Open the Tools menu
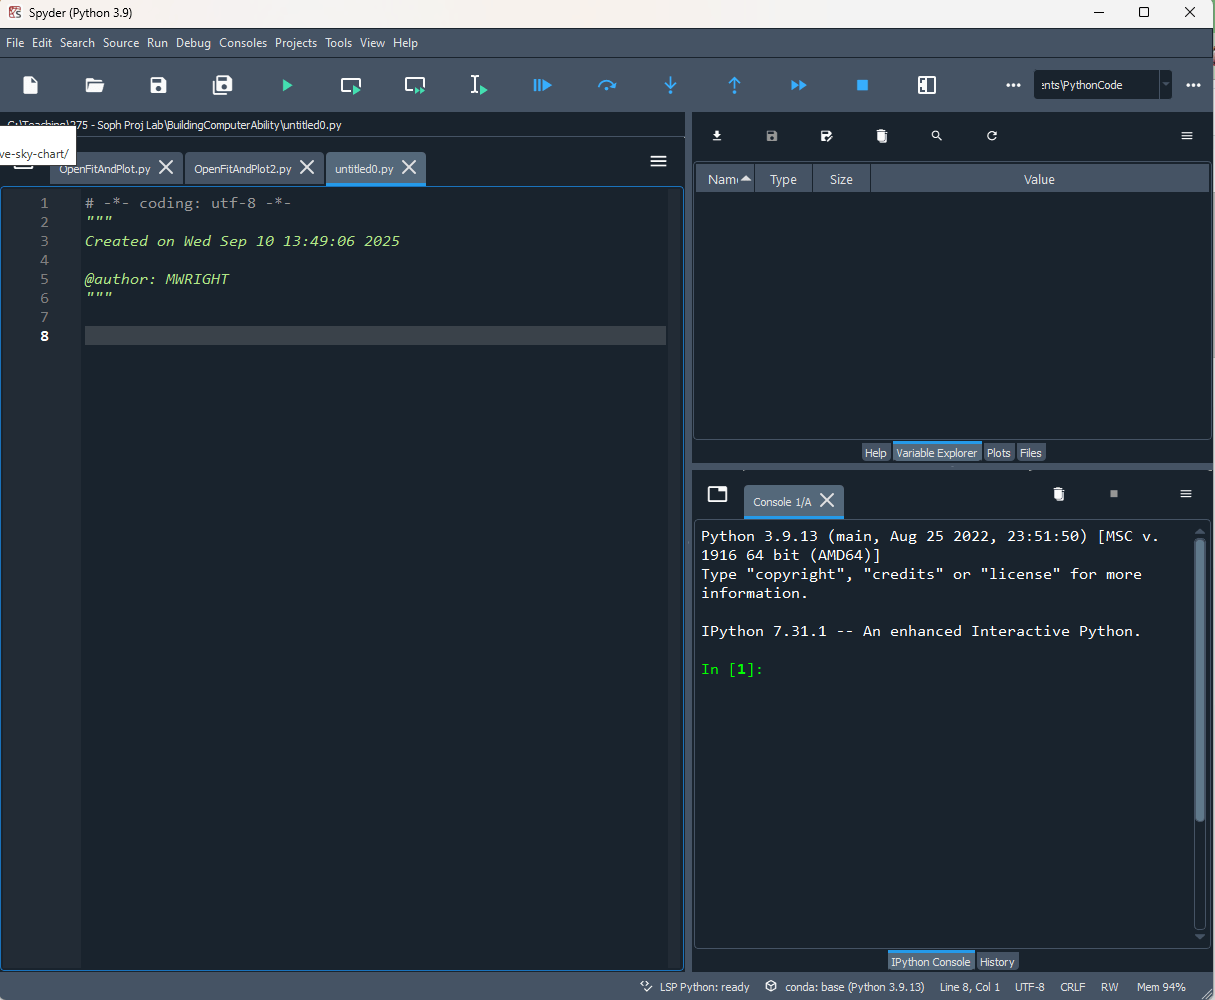The image size is (1215, 1000). (339, 43)
